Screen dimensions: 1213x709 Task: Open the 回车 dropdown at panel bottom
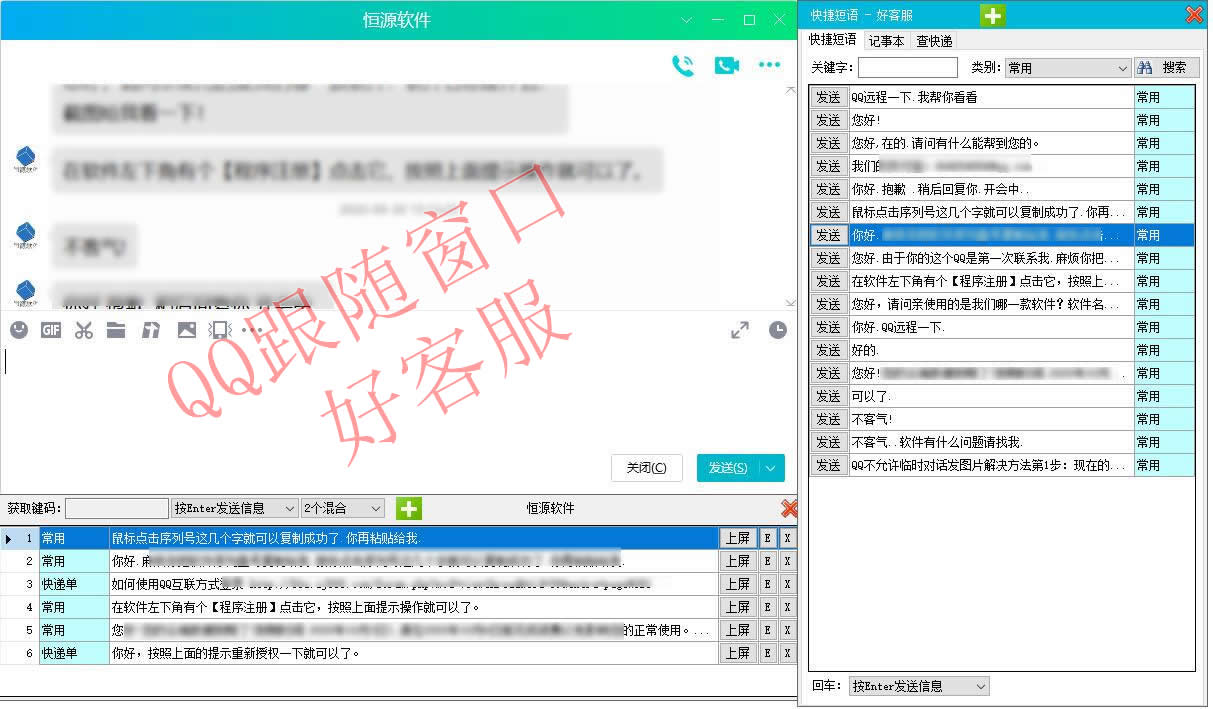point(918,686)
